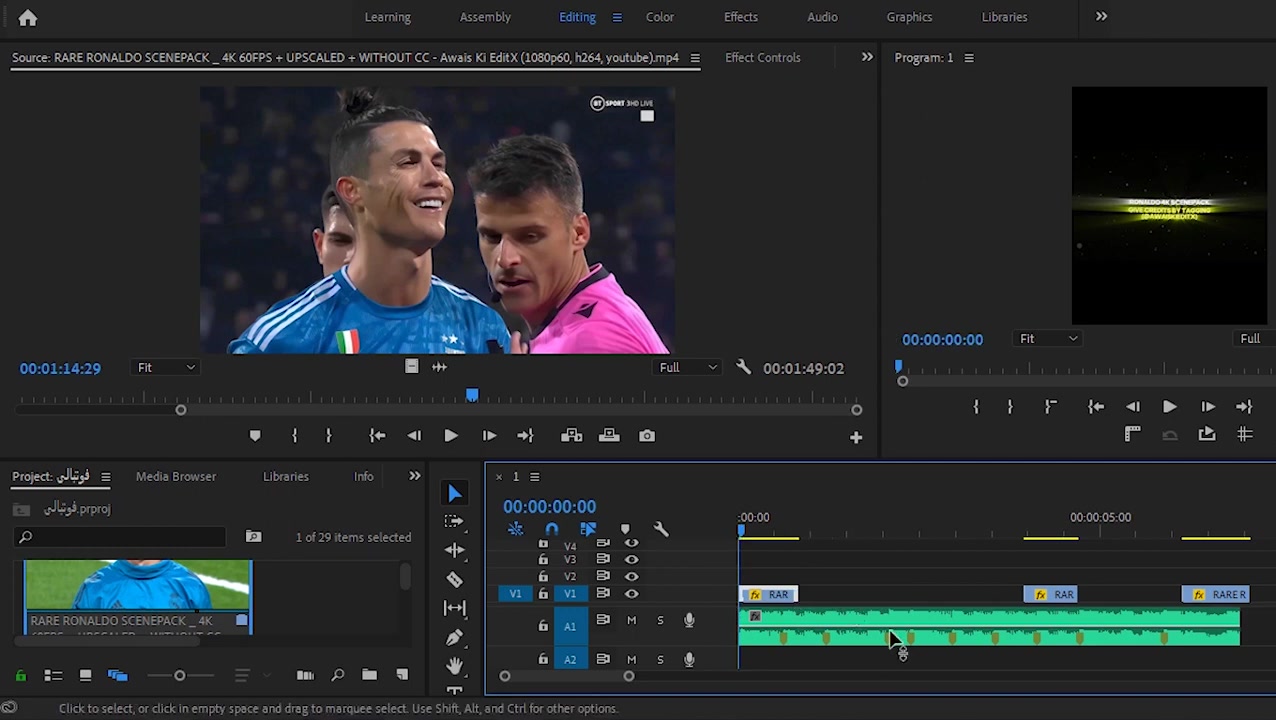Click New Item icon in Project panel
The height and width of the screenshot is (720, 1276).
tap(402, 675)
